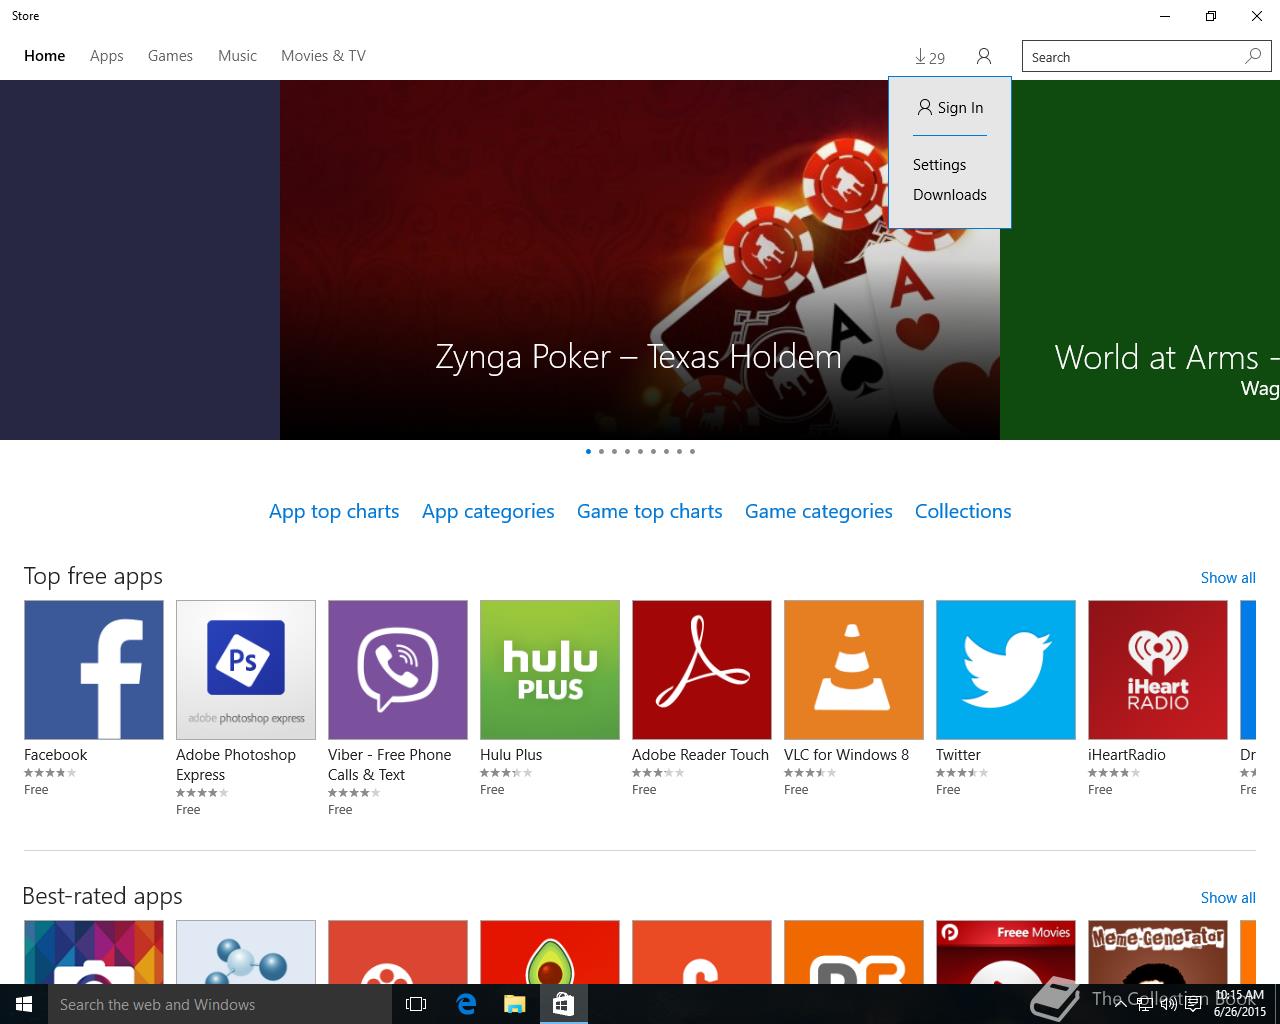Select the last carousel page dot
Viewport: 1280px width, 1024px height.
click(692, 451)
